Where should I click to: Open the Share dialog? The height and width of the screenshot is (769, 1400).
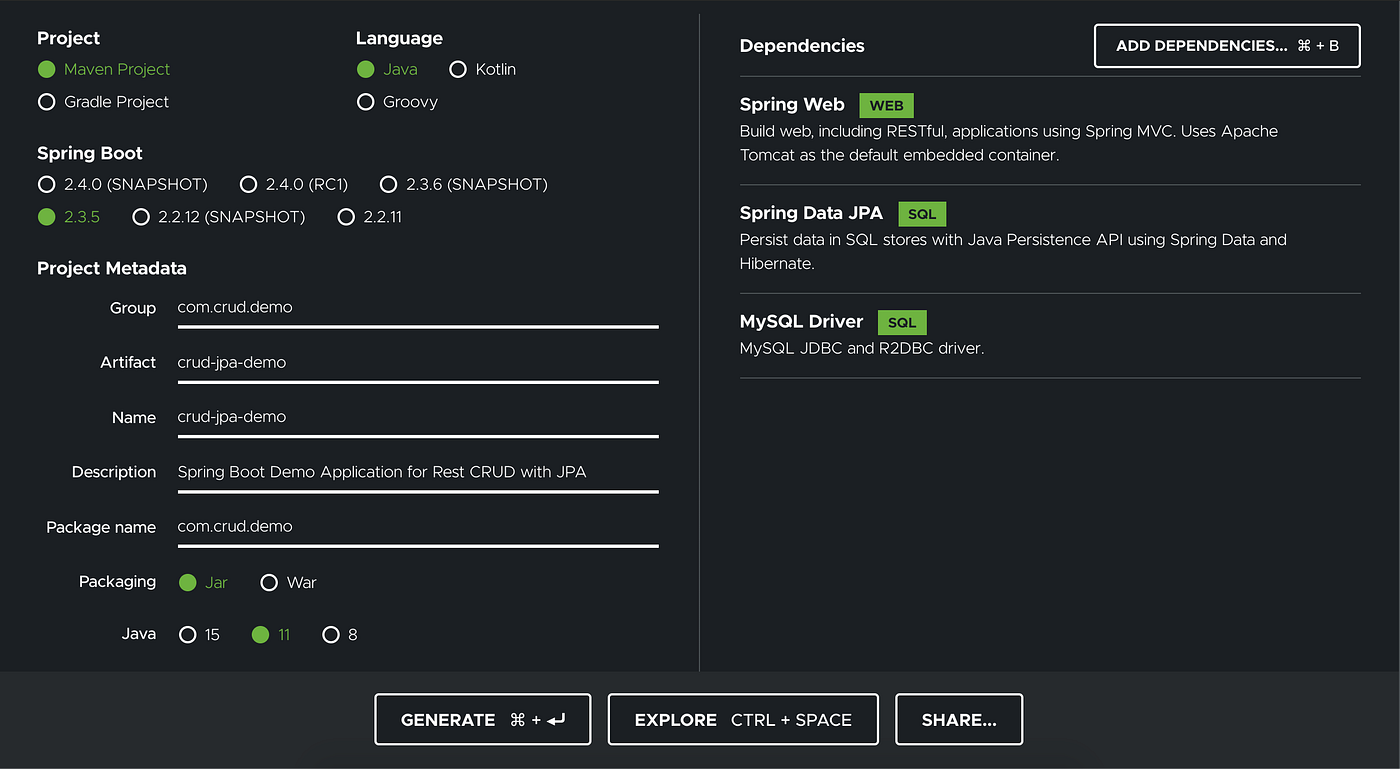coord(959,720)
